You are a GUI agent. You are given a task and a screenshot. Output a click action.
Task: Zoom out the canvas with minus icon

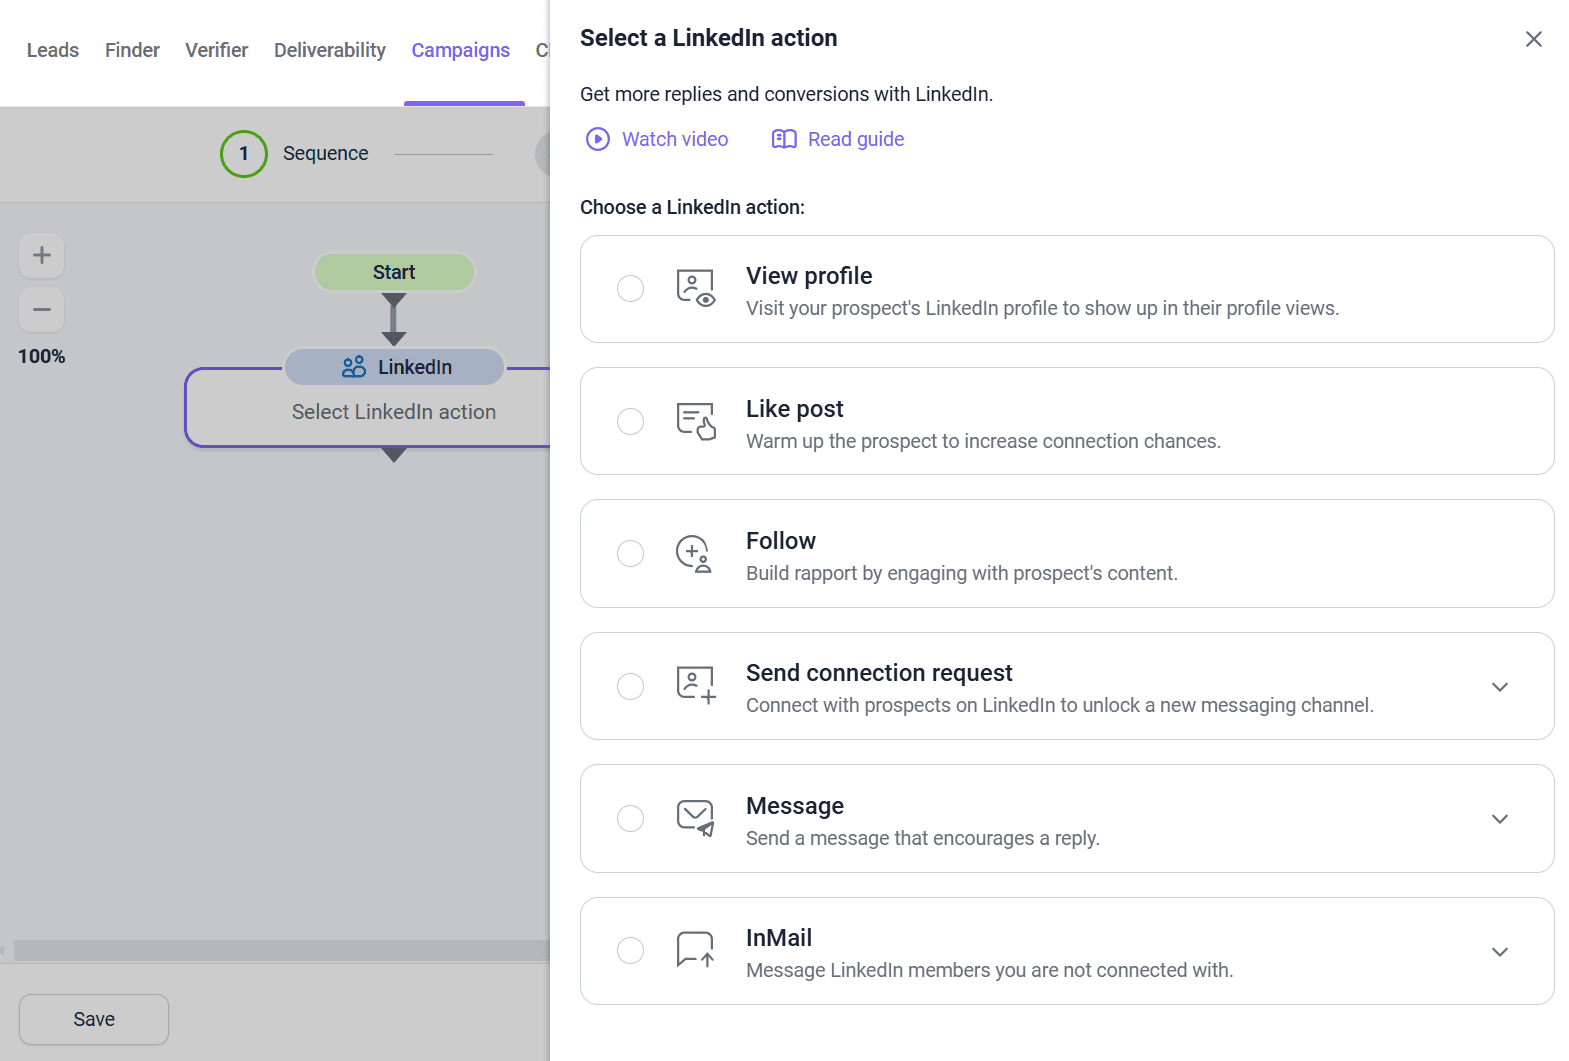click(42, 310)
